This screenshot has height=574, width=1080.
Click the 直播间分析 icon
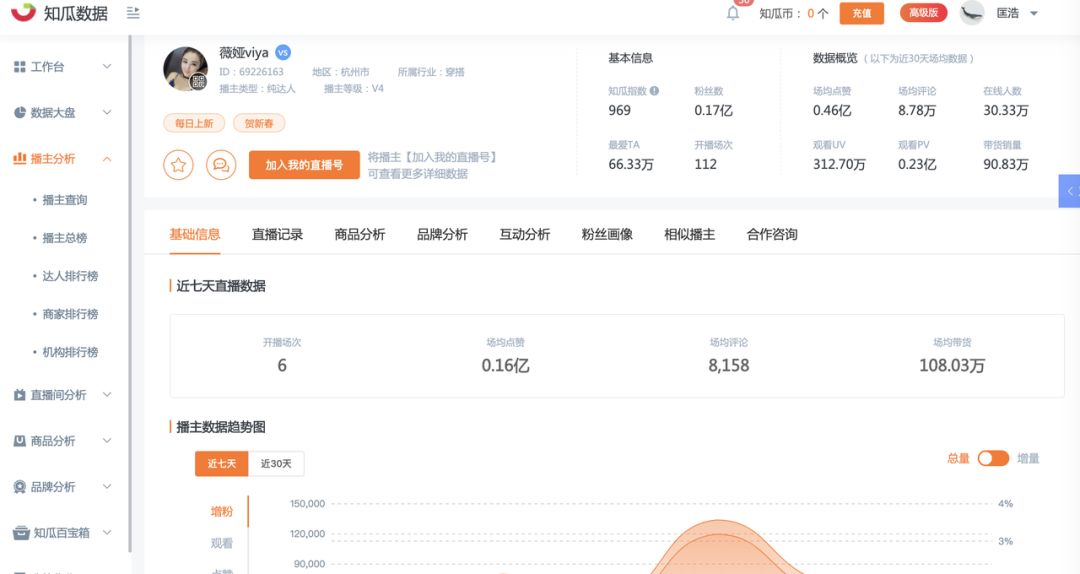(x=19, y=395)
